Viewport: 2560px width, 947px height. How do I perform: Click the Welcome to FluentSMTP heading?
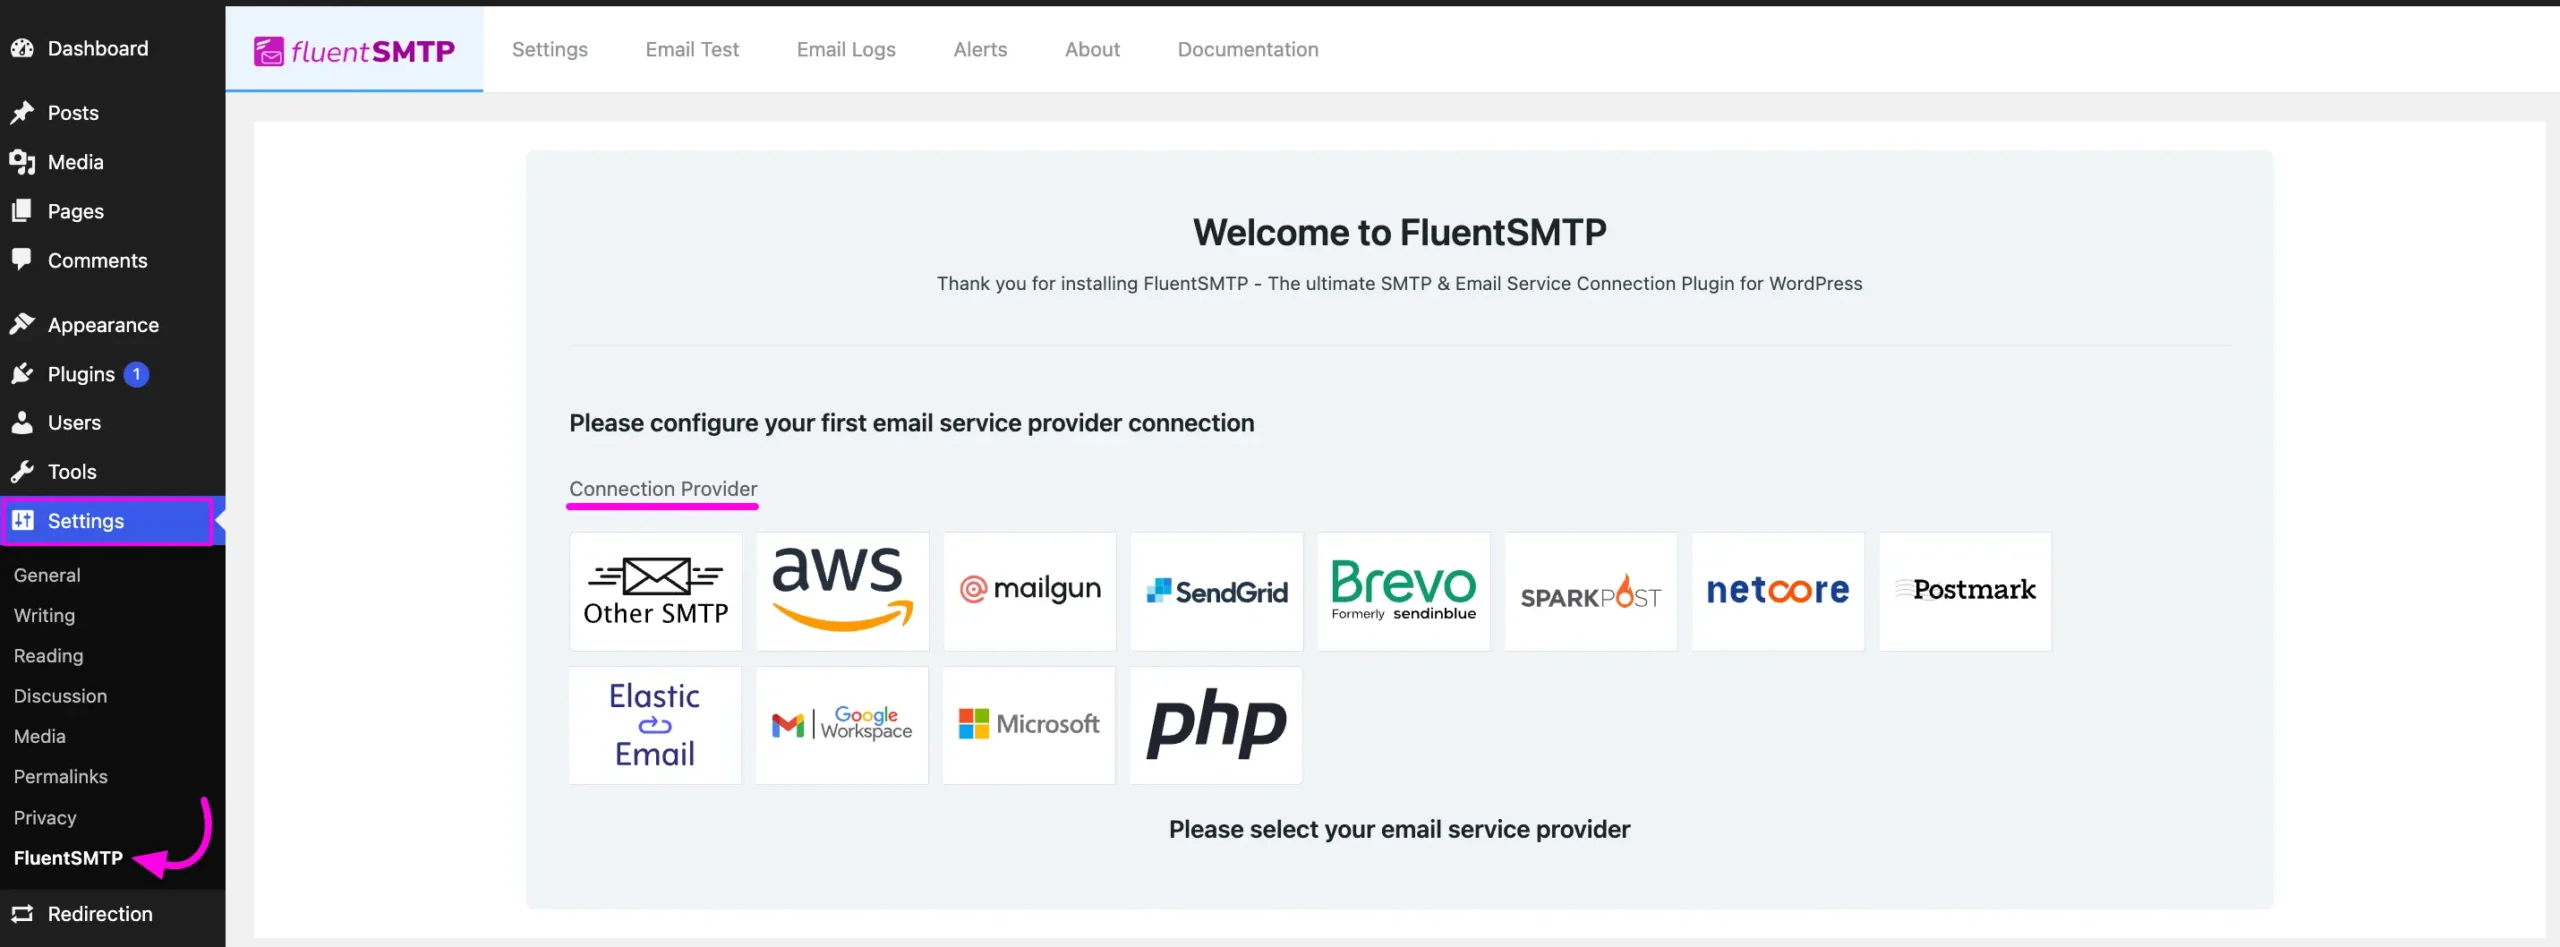[1399, 232]
